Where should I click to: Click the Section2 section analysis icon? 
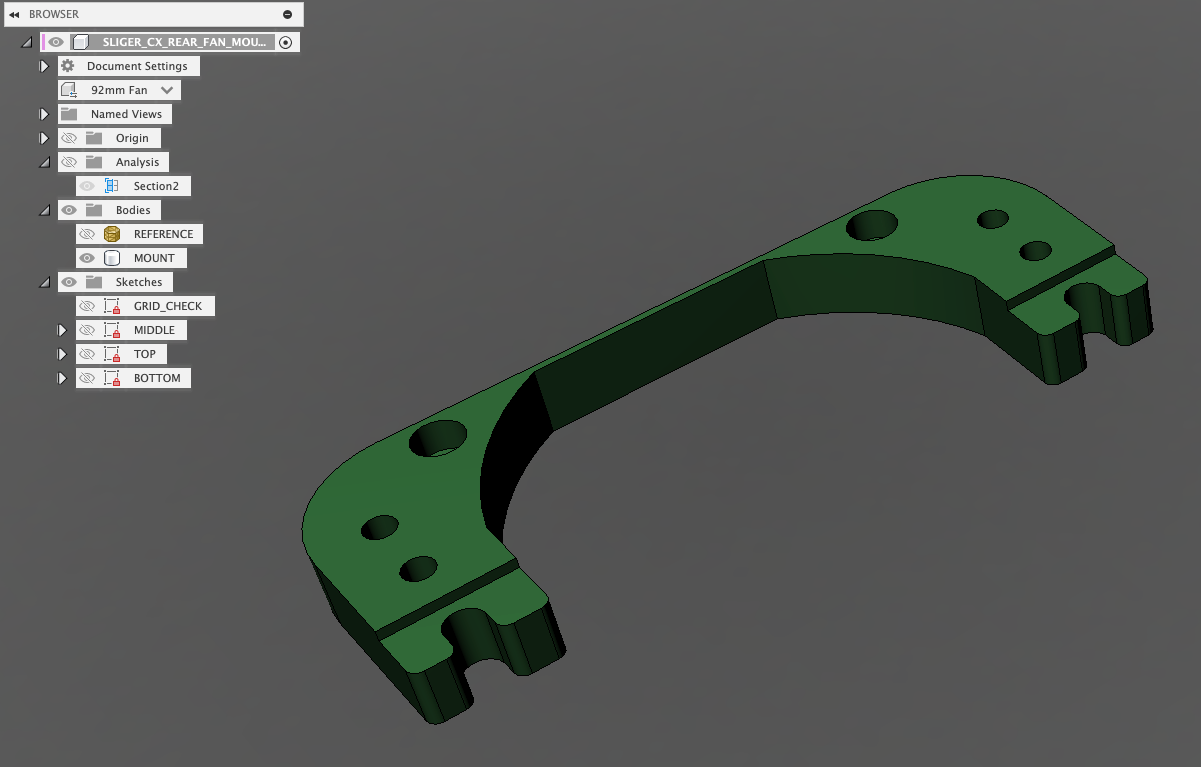click(x=112, y=186)
